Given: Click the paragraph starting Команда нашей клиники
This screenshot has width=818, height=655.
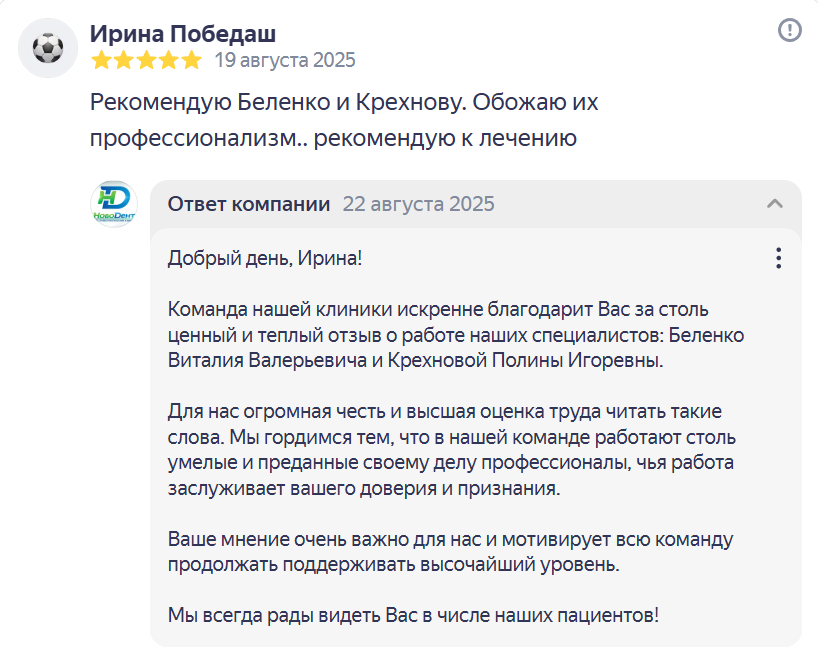Looking at the screenshot, I should (456, 335).
